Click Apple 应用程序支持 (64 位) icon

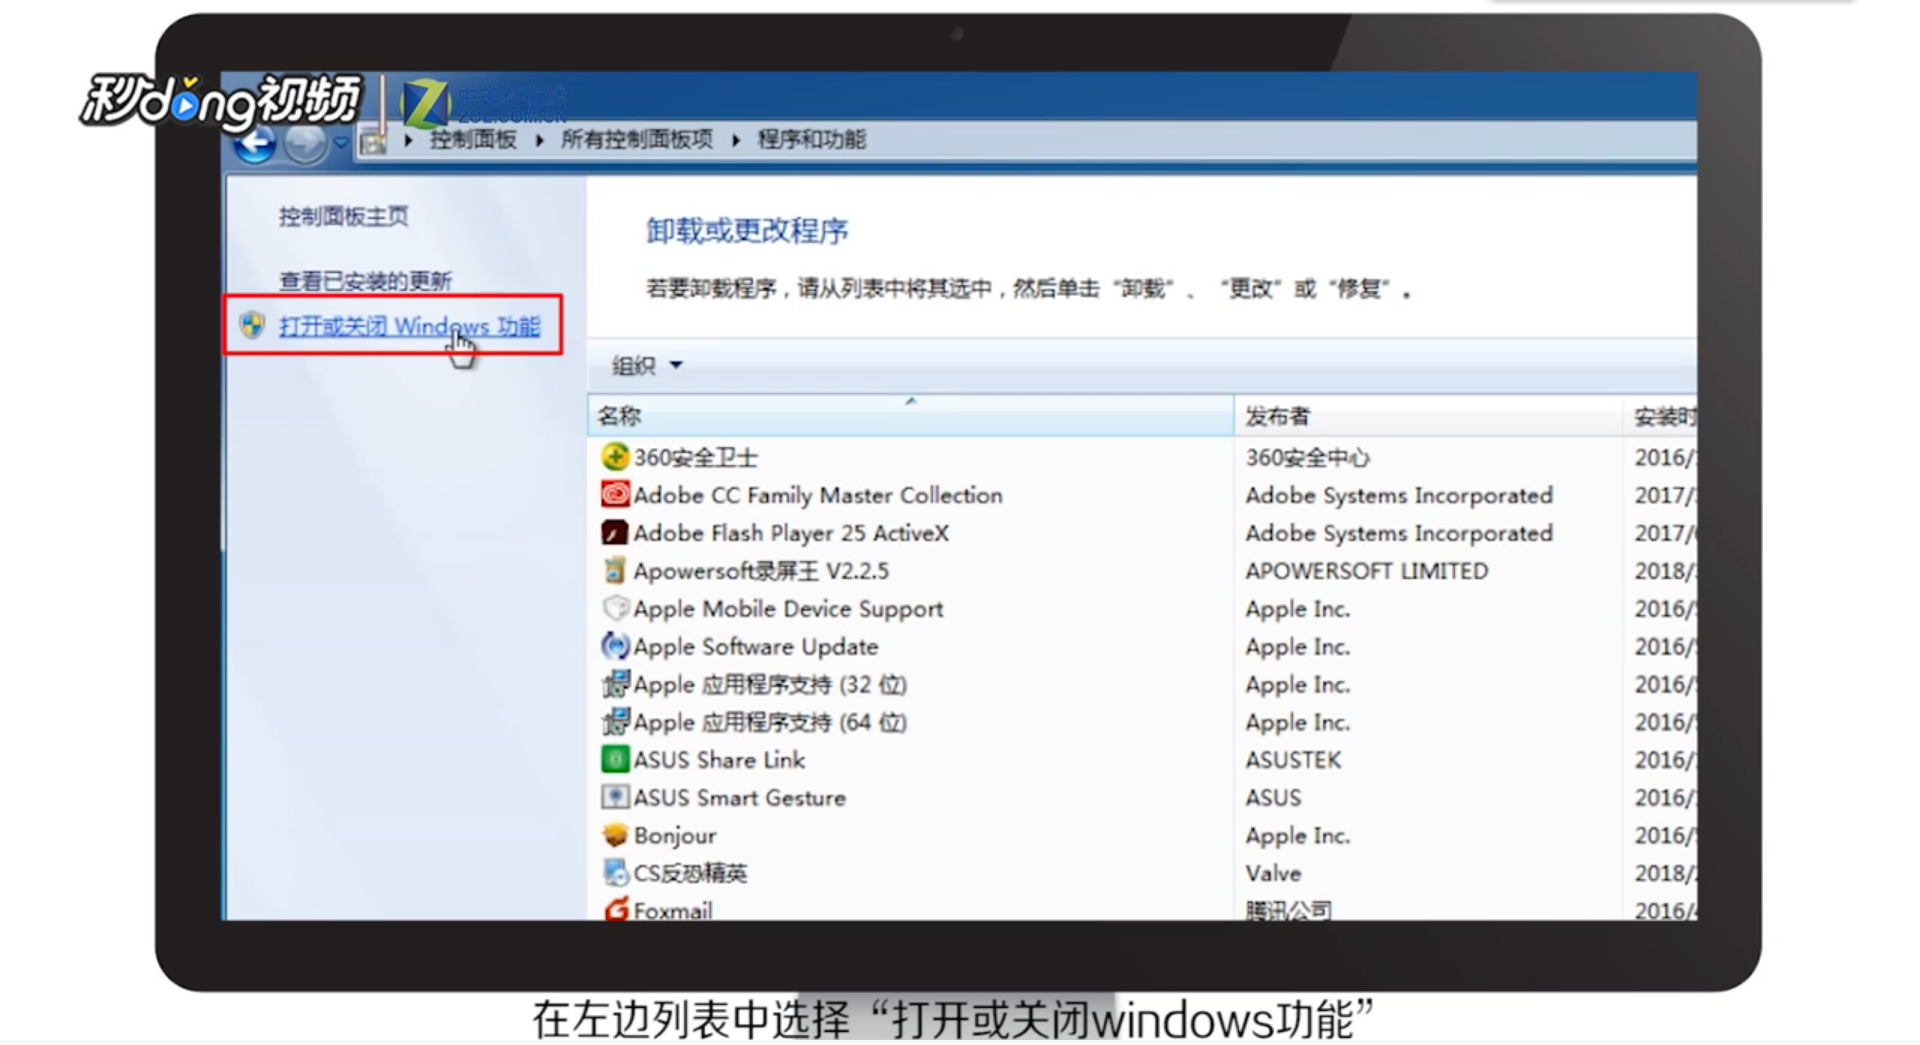615,722
